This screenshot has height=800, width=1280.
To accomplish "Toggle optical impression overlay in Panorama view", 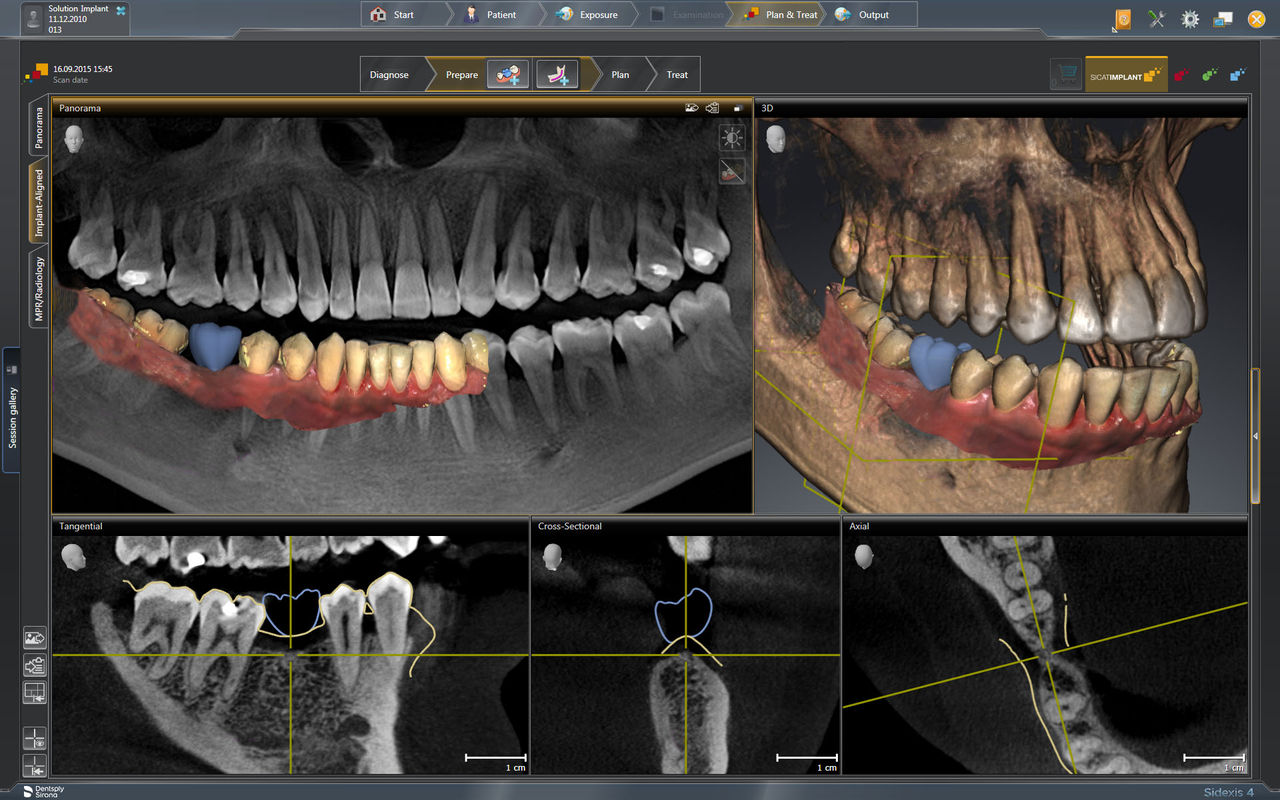I will point(732,171).
